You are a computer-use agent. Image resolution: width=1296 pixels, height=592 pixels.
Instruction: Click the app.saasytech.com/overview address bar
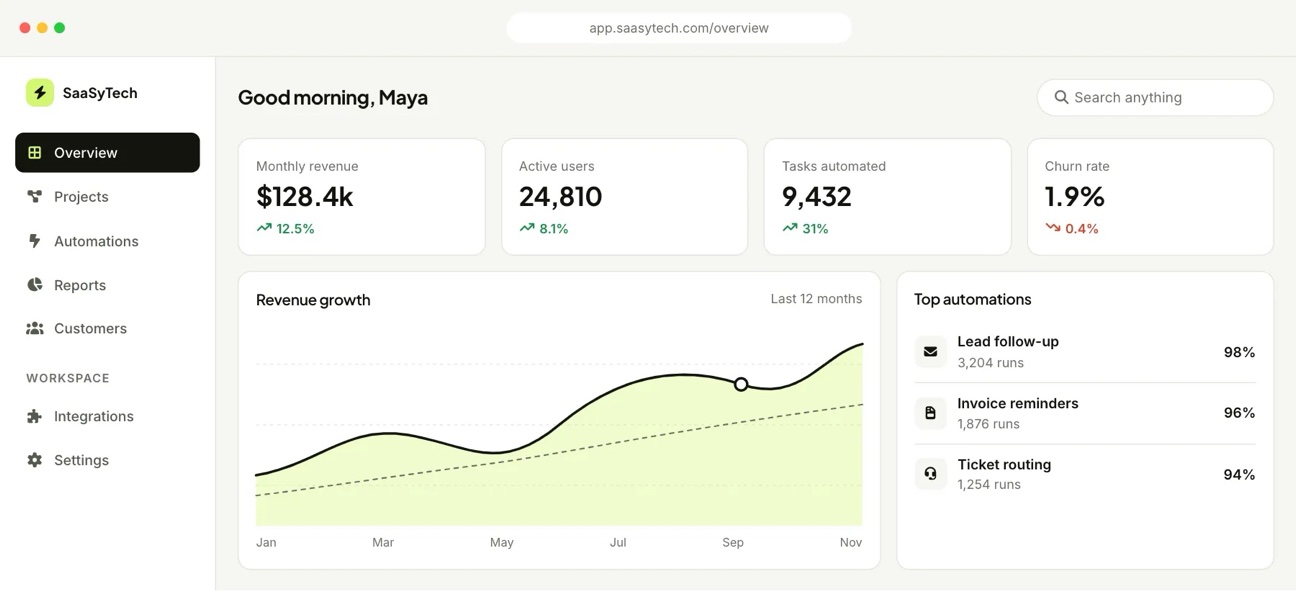point(679,28)
